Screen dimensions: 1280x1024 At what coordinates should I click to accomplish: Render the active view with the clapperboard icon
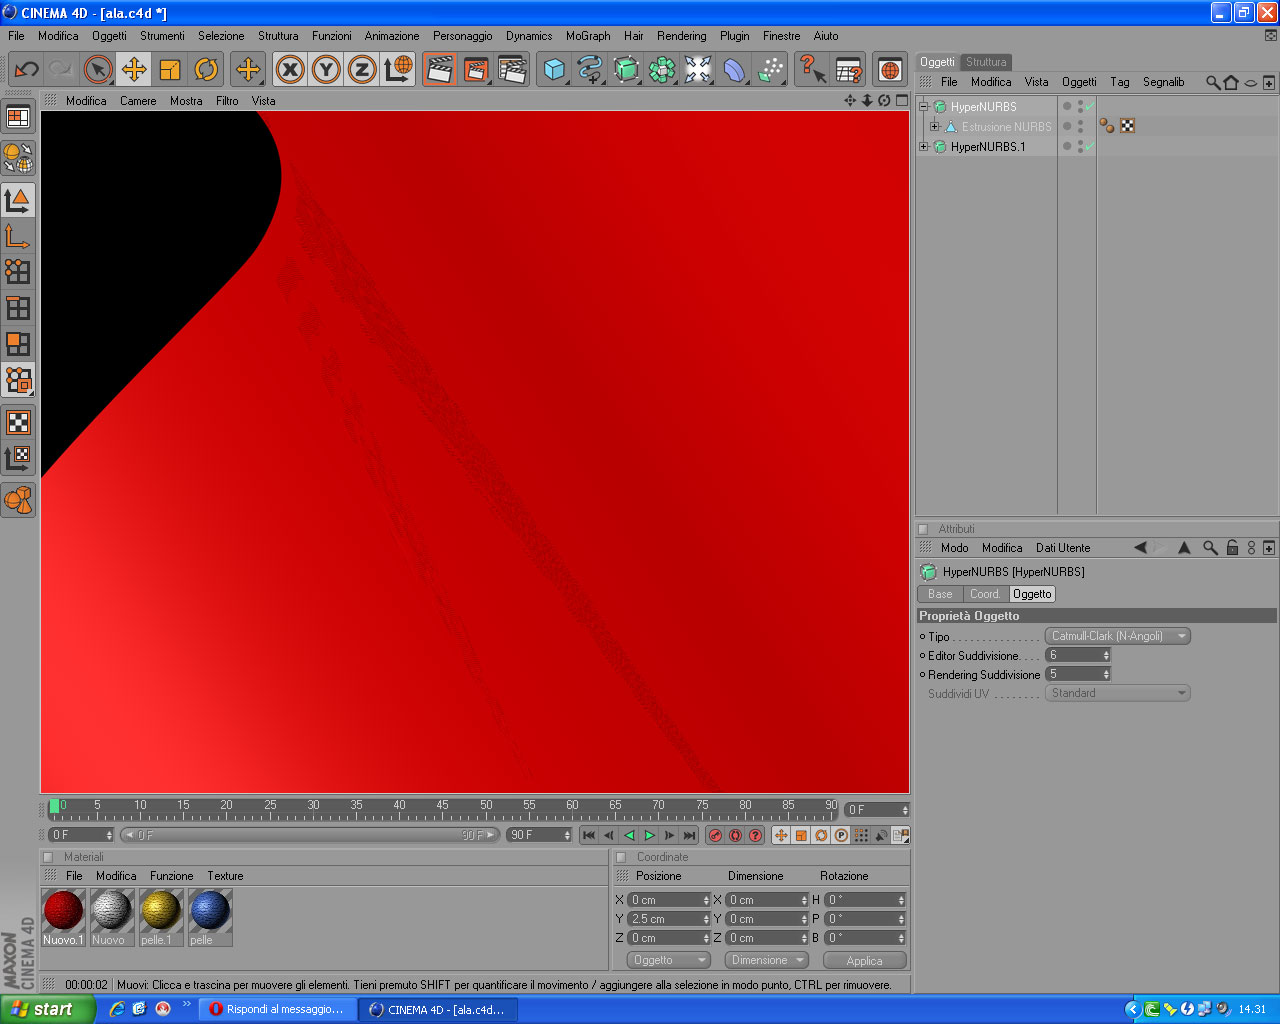pyautogui.click(x=439, y=69)
